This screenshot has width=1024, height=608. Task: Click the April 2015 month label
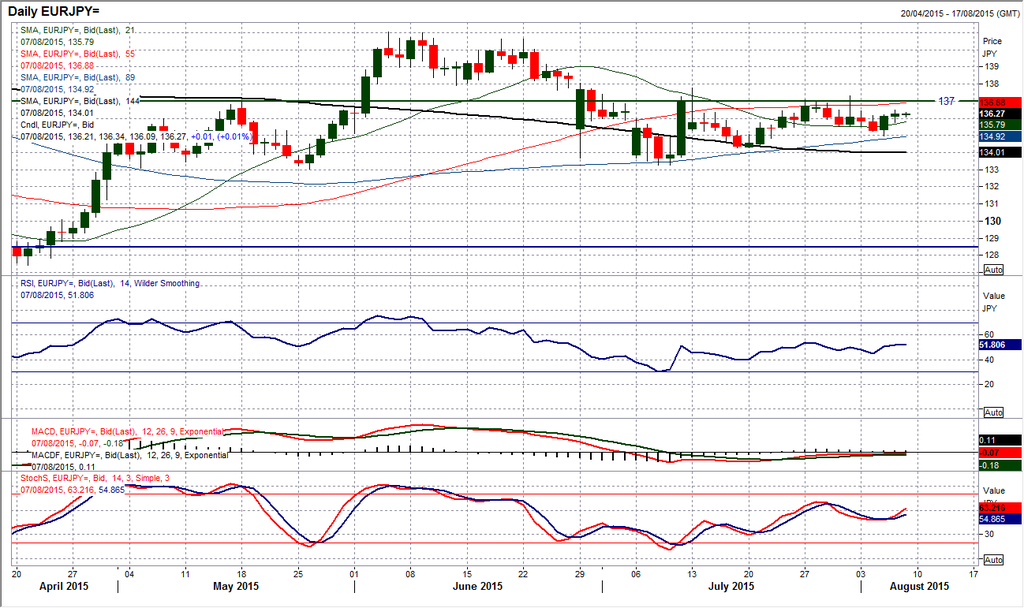63,586
